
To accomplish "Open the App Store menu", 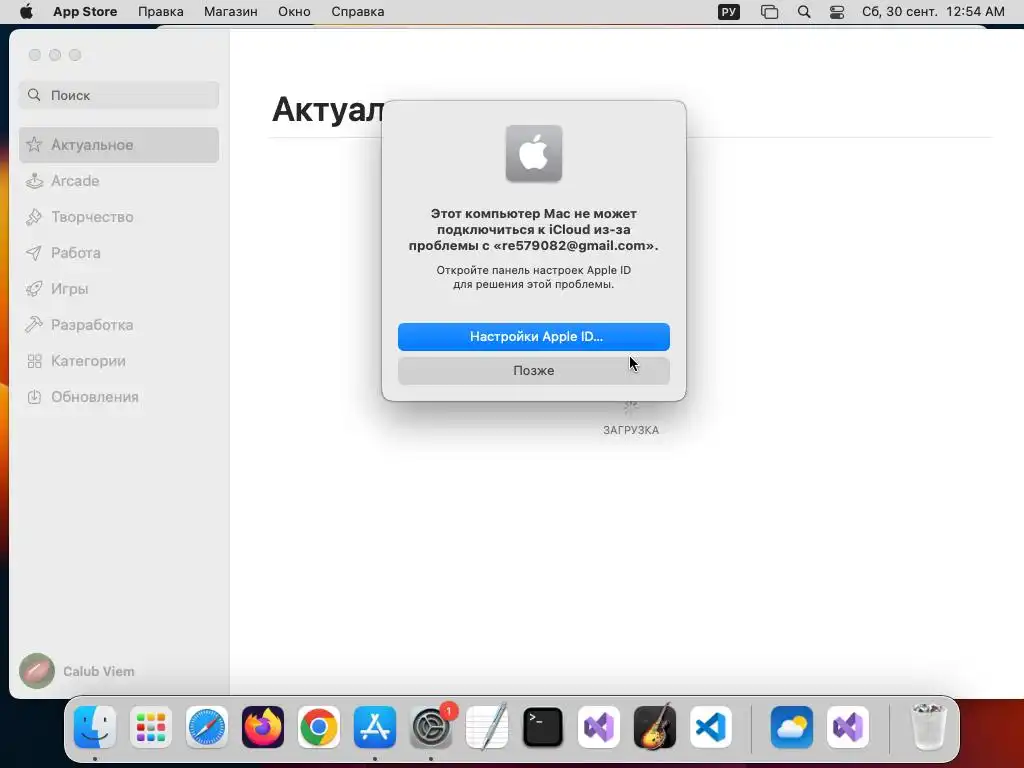I will click(85, 12).
